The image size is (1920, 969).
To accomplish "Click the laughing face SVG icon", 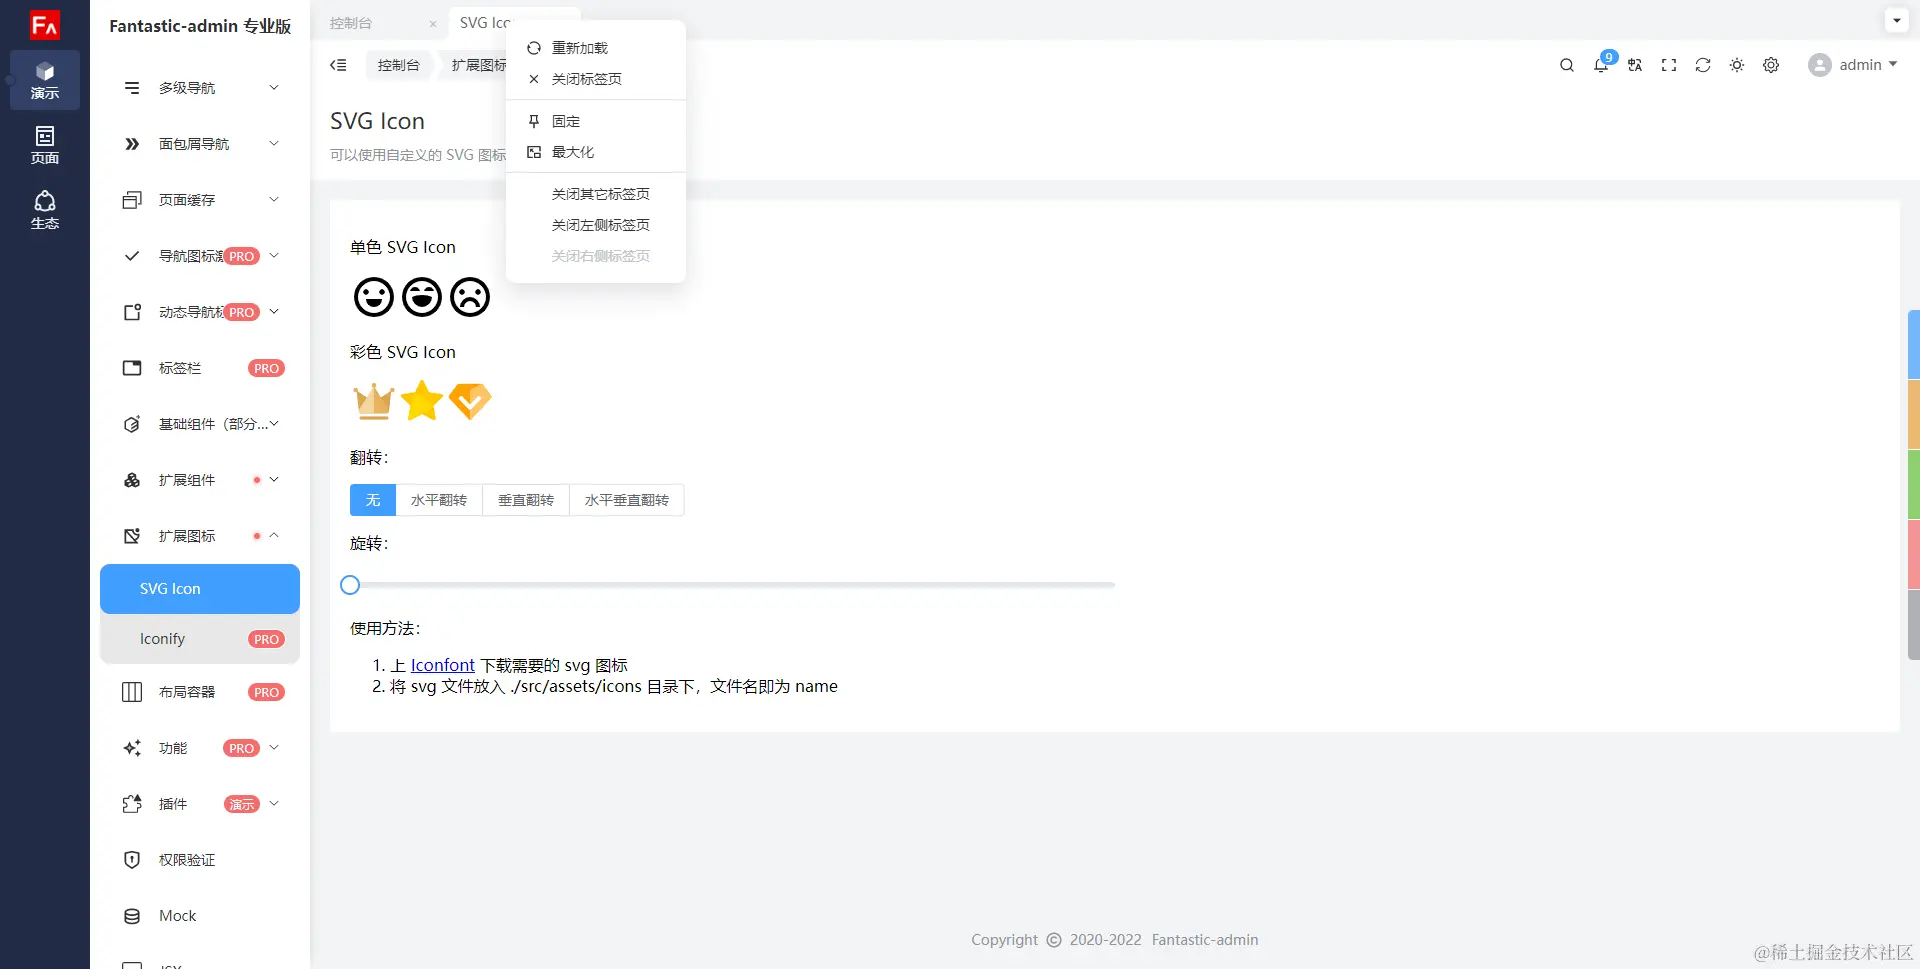I will click(422, 297).
